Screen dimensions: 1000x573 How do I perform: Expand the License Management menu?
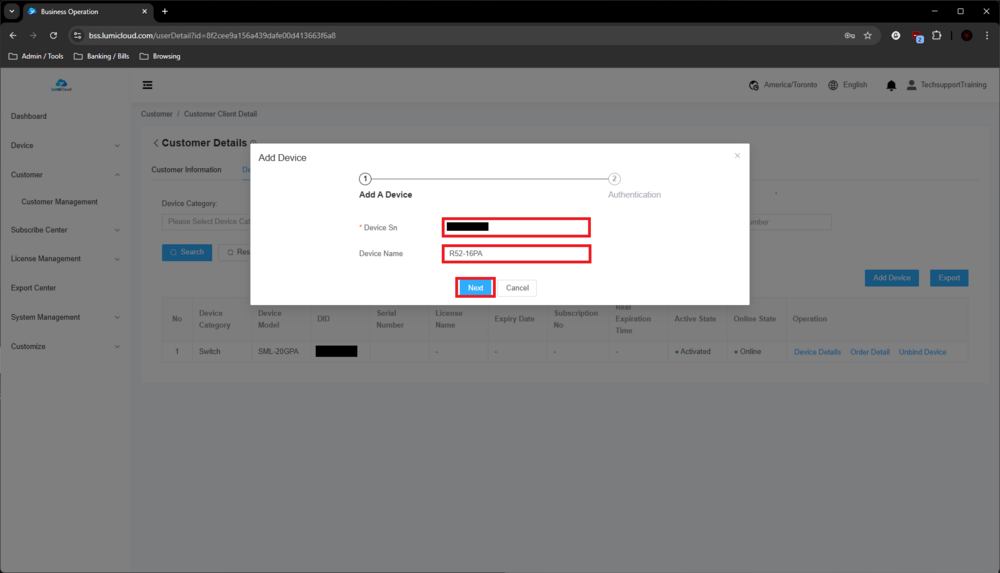click(65, 259)
